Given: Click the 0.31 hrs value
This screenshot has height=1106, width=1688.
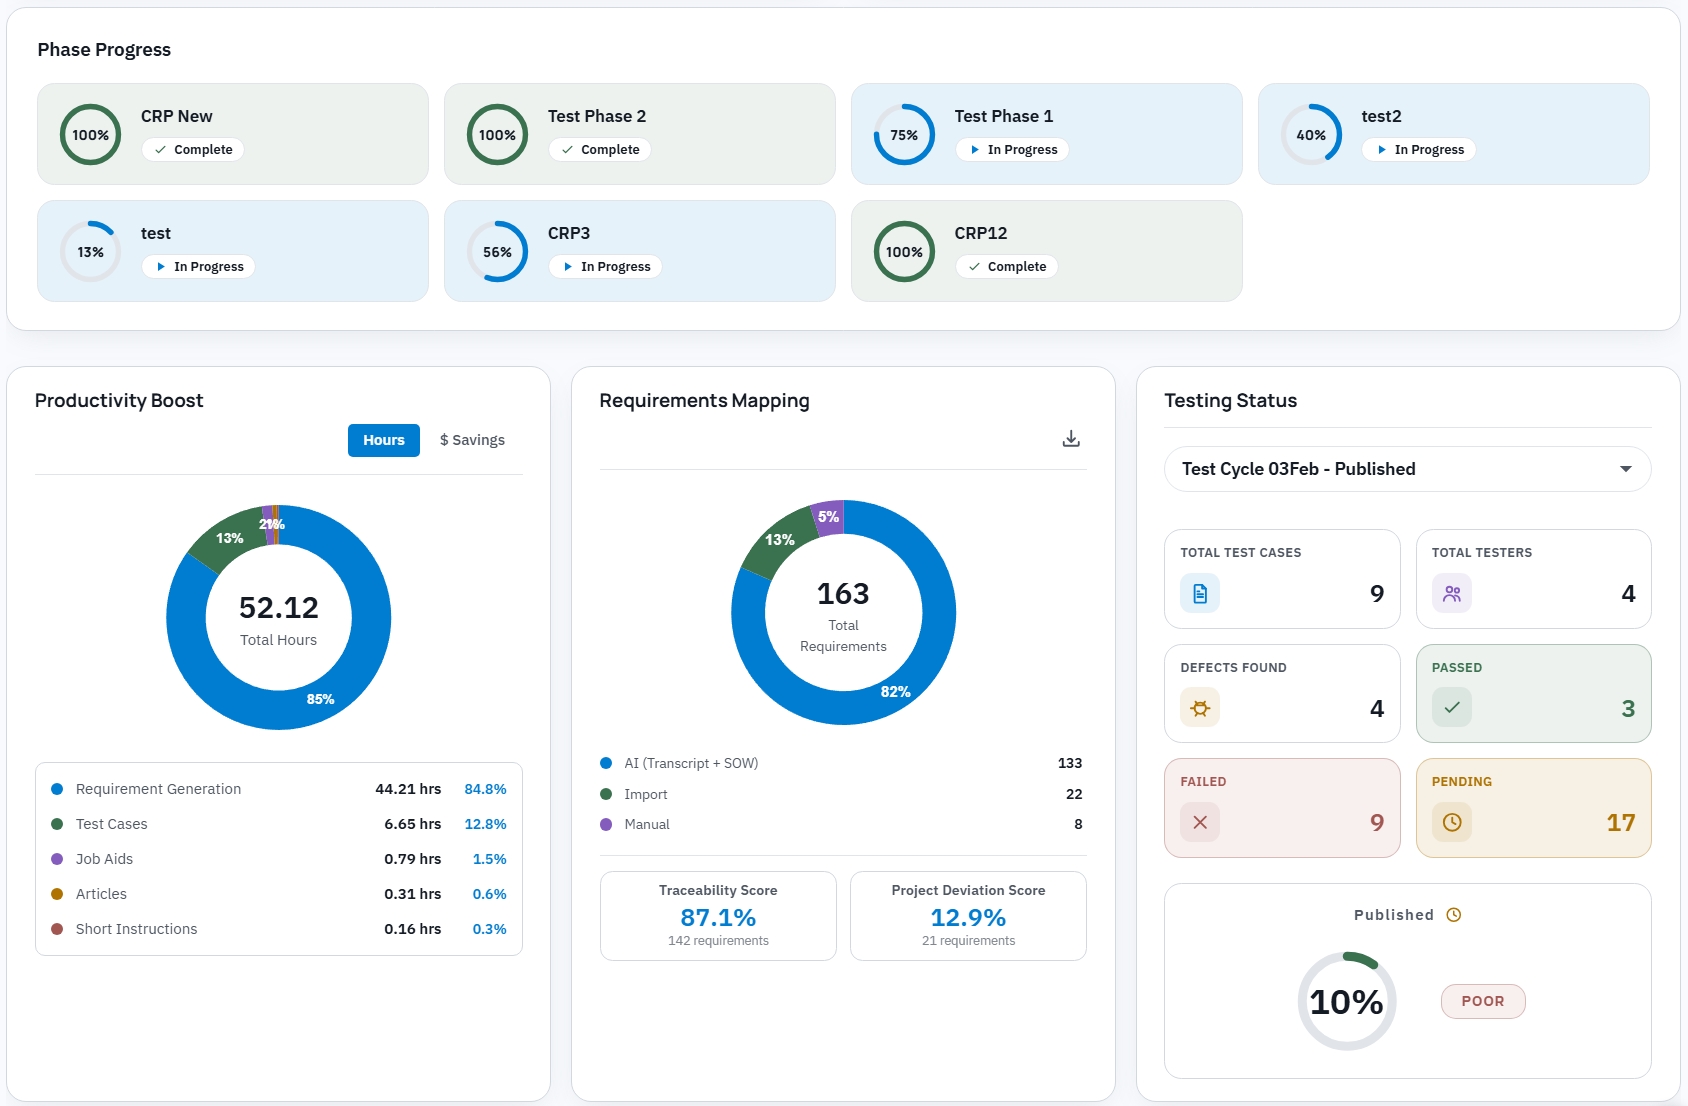Looking at the screenshot, I should (413, 894).
